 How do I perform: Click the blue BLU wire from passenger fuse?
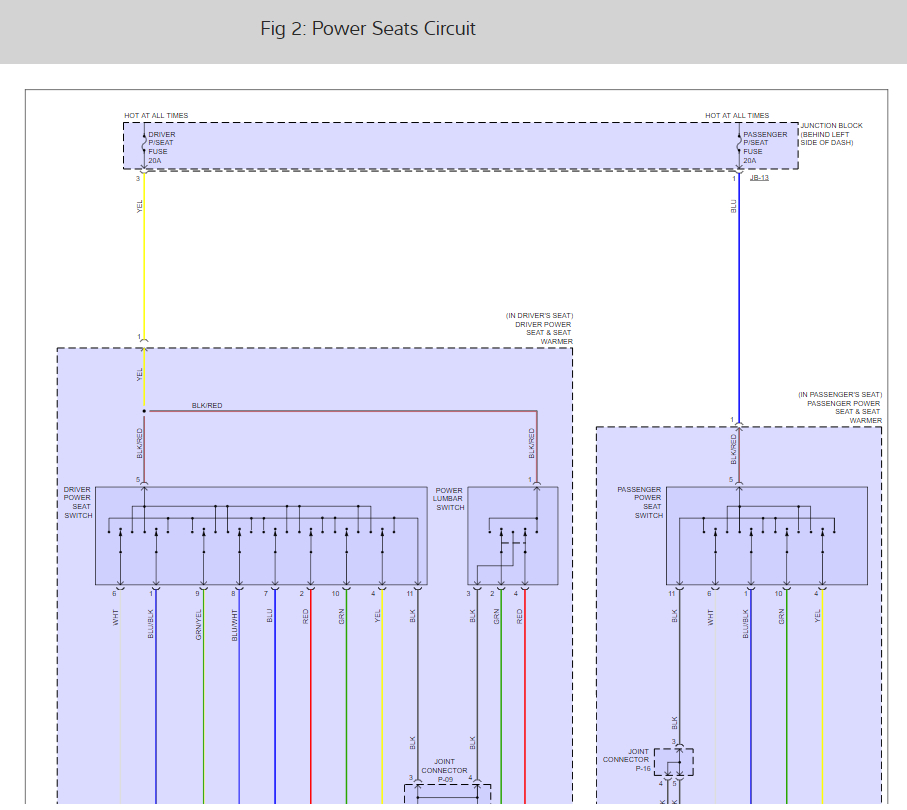click(739, 300)
